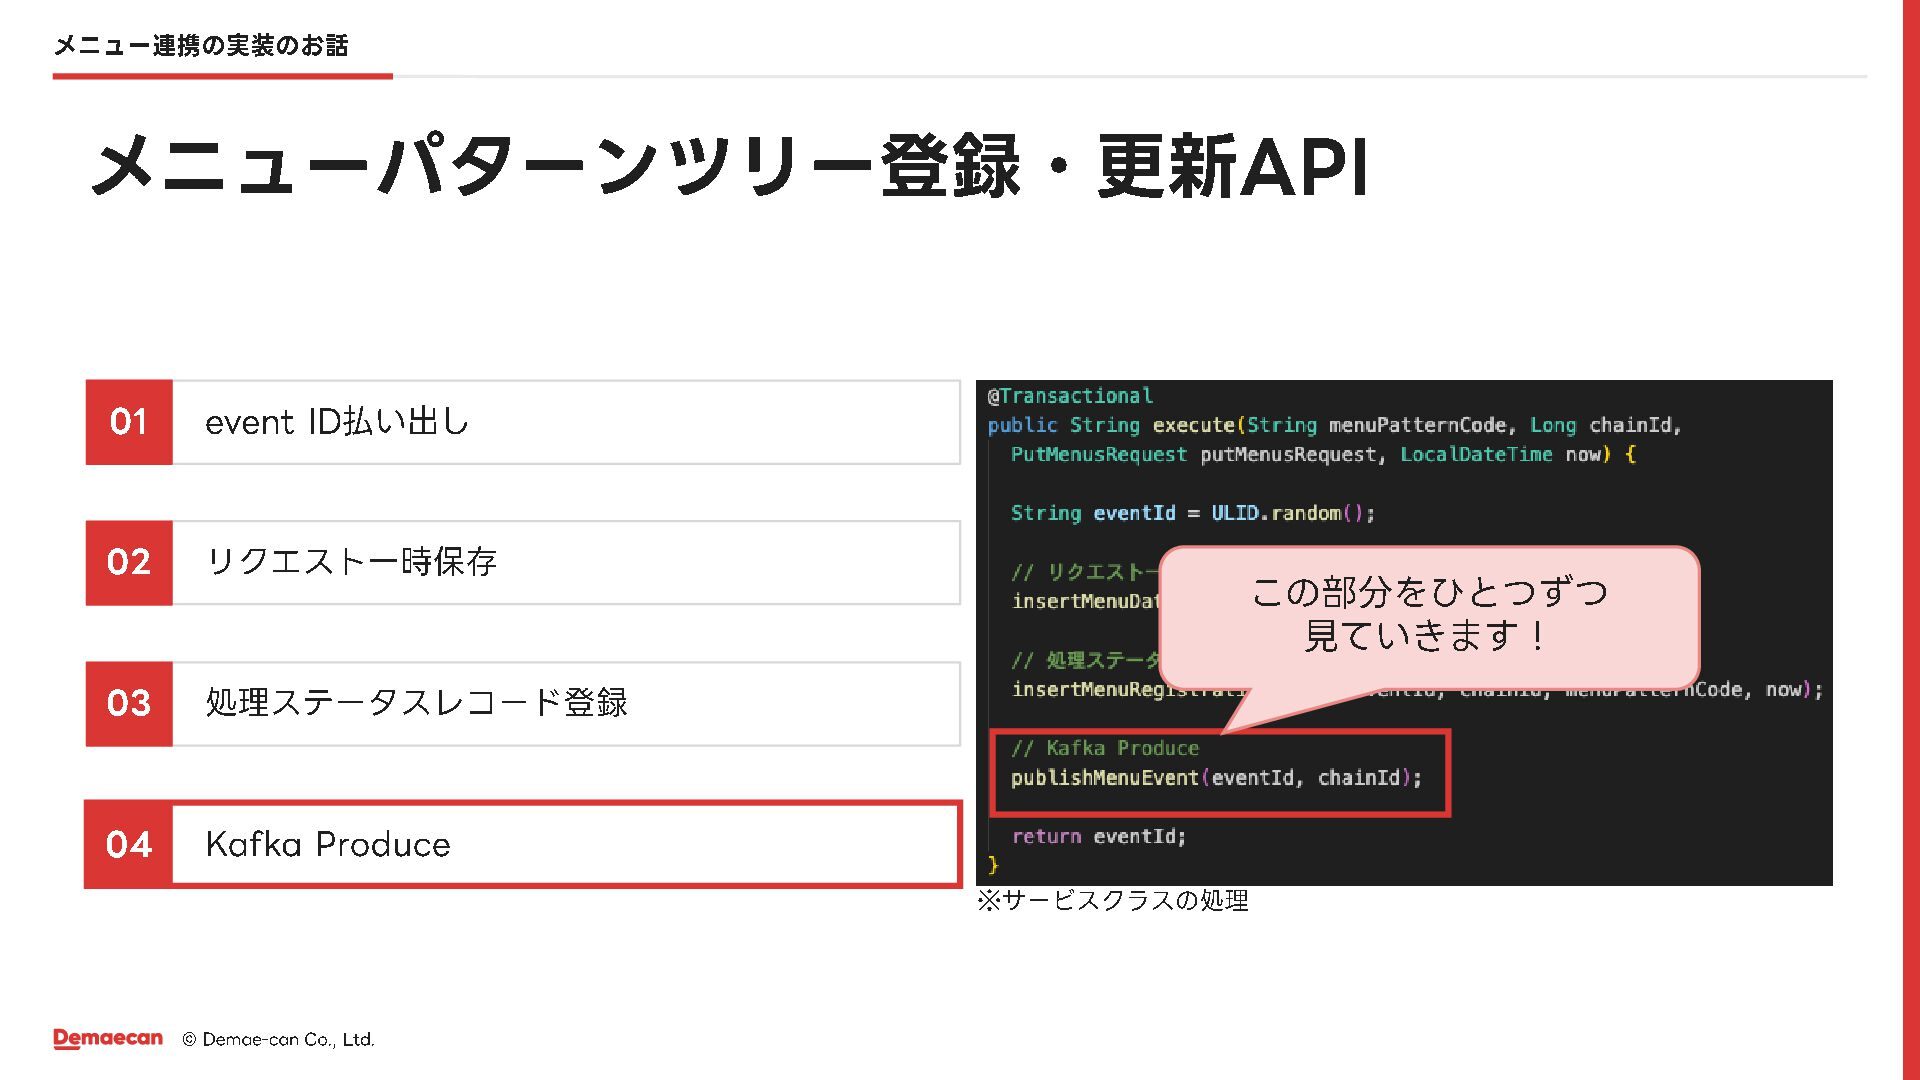
Task: Click the 'return eventId;' code line
Action: pyautogui.click(x=1098, y=836)
